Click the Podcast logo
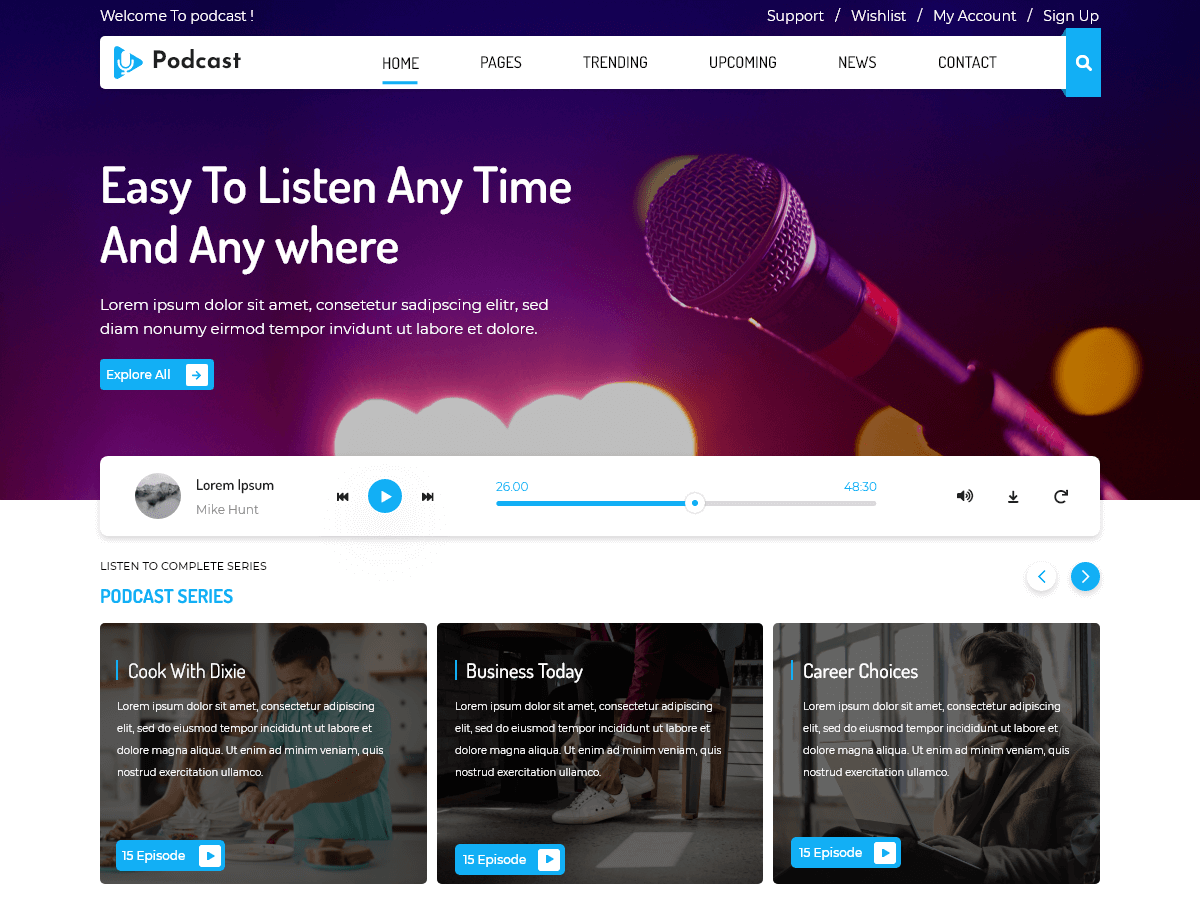 [178, 62]
